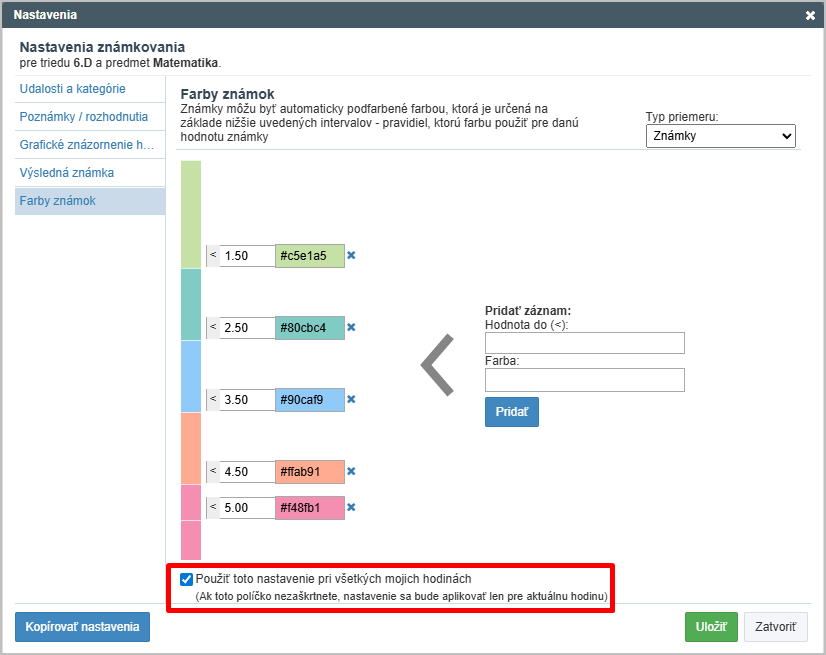Remove the 5.00 color interval row
This screenshot has width=826, height=655.
click(x=351, y=508)
